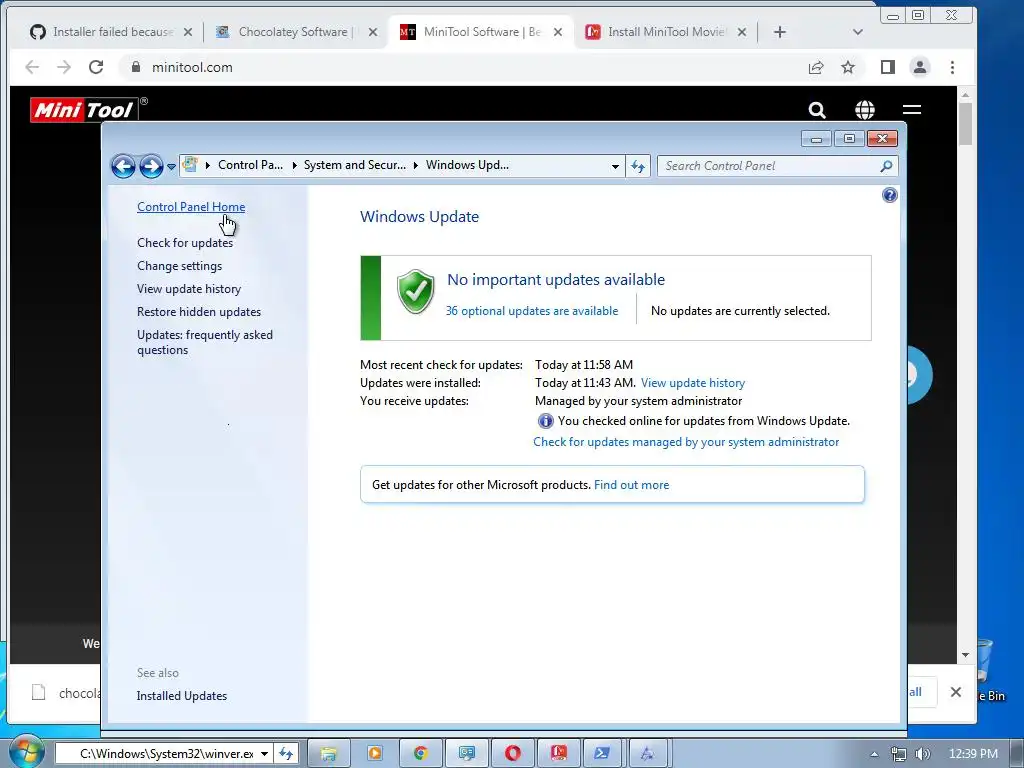Open Chrome tab search chevron
The height and width of the screenshot is (768, 1024).
[858, 32]
